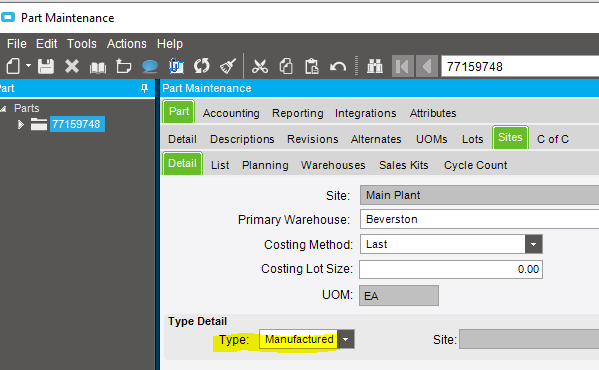
Task: Click the open book toolbar icon
Action: [98, 67]
